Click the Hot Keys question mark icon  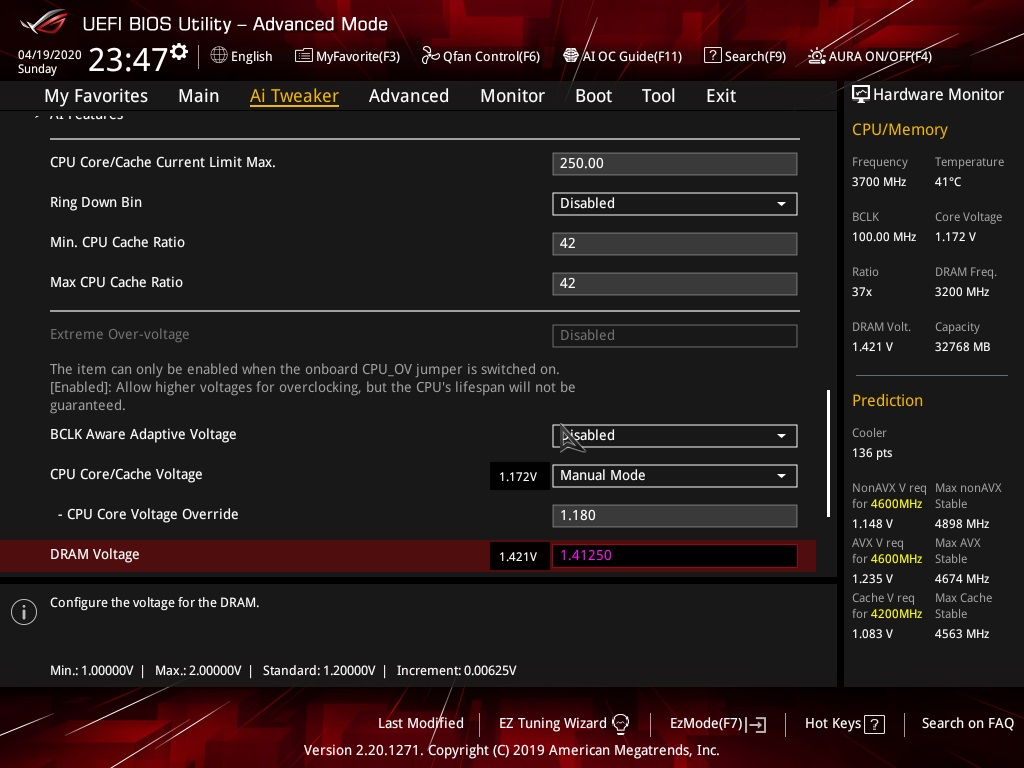pyautogui.click(x=874, y=724)
